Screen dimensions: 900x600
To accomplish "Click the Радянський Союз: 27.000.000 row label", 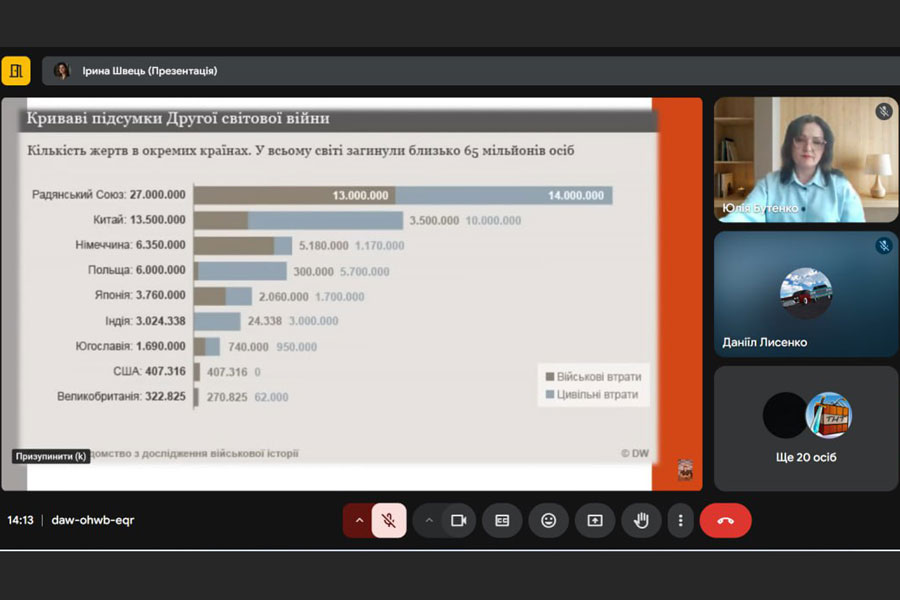I will (x=108, y=195).
